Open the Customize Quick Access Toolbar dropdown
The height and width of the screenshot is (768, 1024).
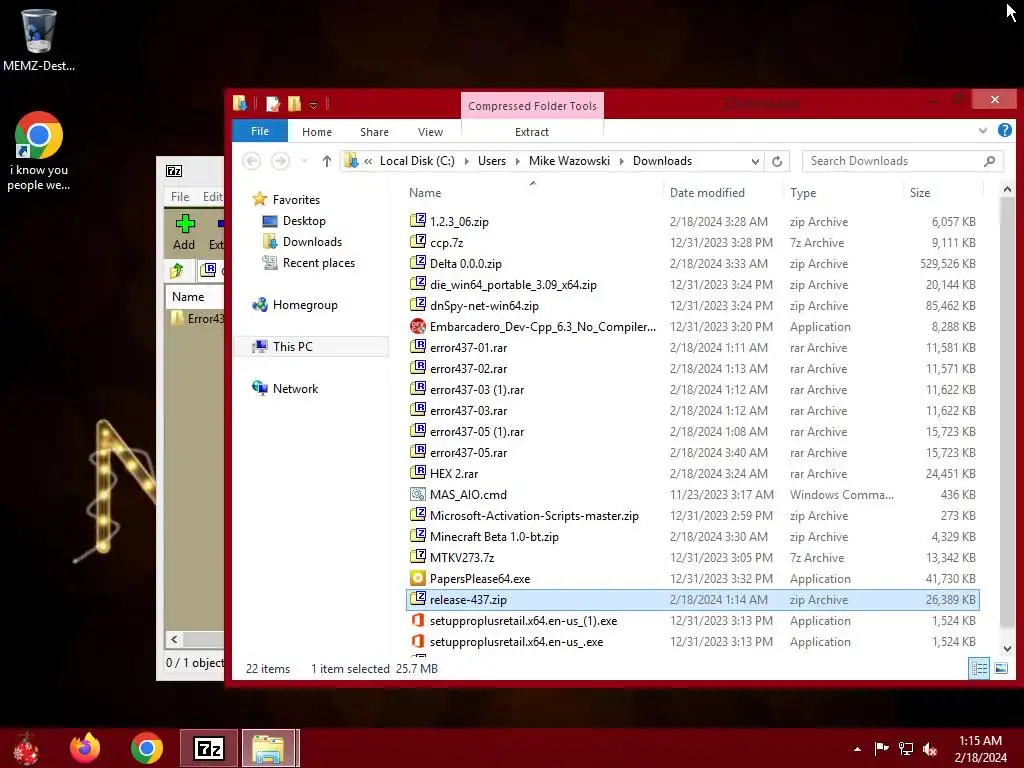tap(313, 104)
